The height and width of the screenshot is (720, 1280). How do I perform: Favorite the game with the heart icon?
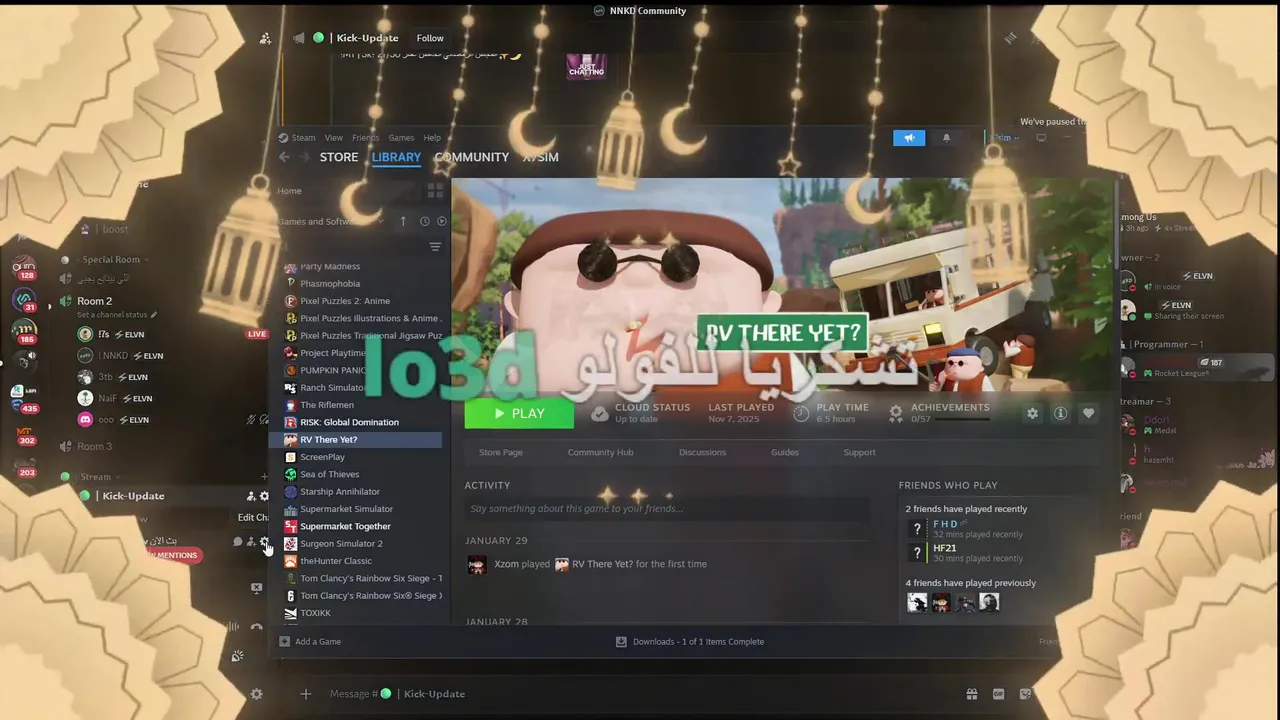click(1088, 413)
